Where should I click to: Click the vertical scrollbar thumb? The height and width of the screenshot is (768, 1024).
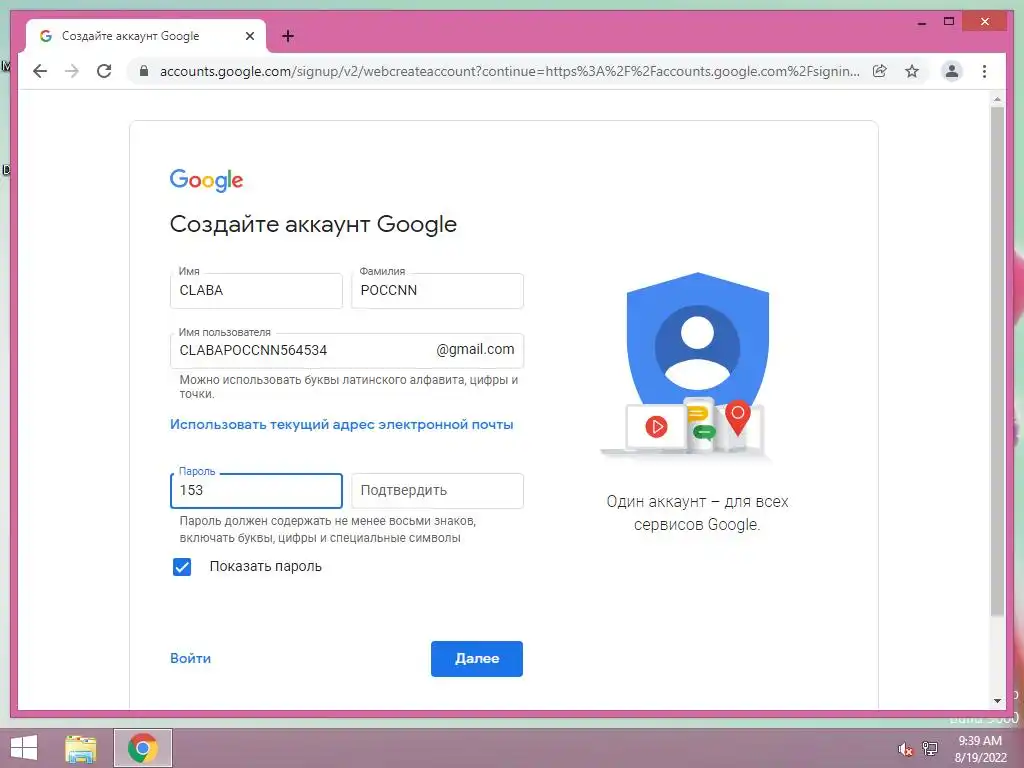pos(997,360)
